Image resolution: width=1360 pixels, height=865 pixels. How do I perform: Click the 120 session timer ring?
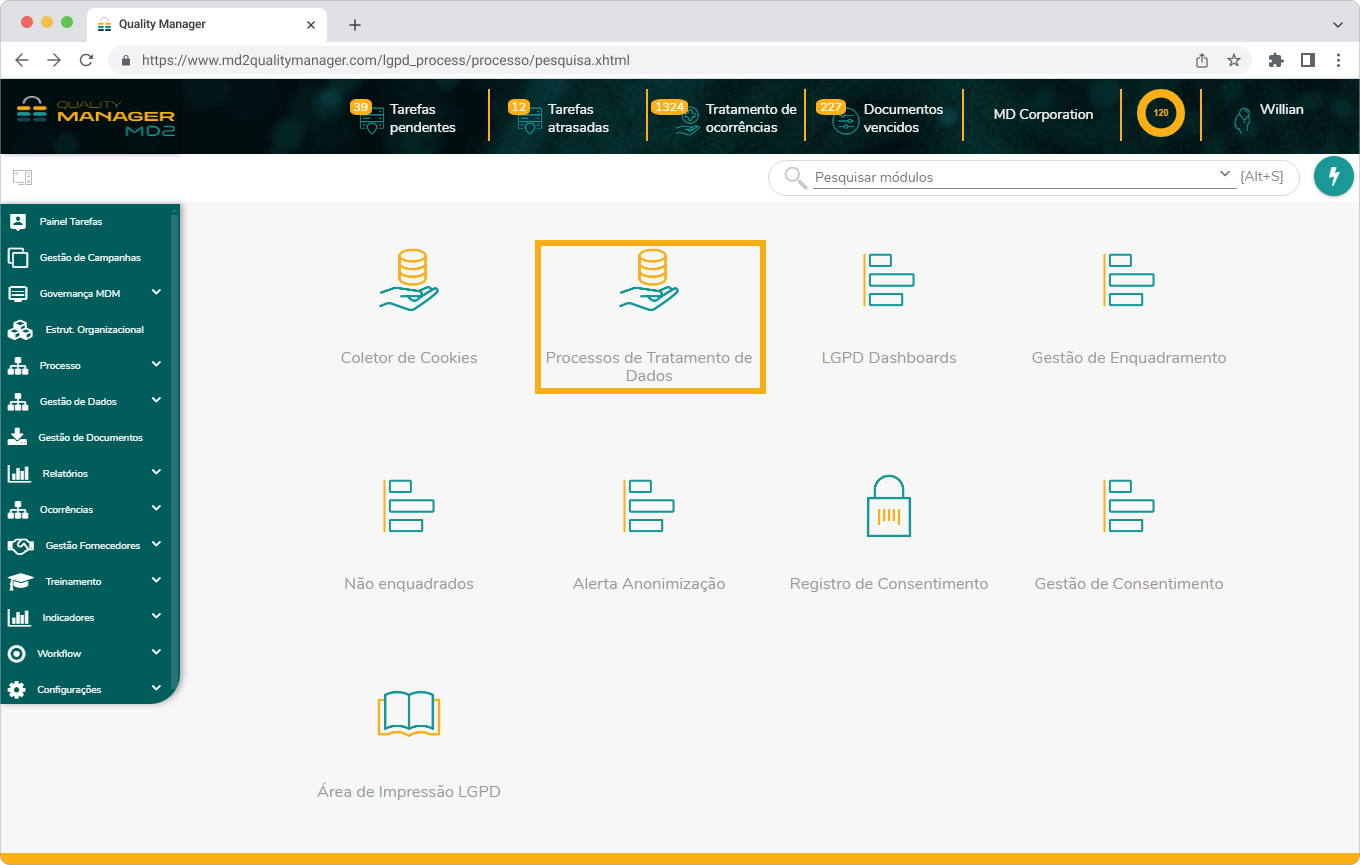(1160, 114)
